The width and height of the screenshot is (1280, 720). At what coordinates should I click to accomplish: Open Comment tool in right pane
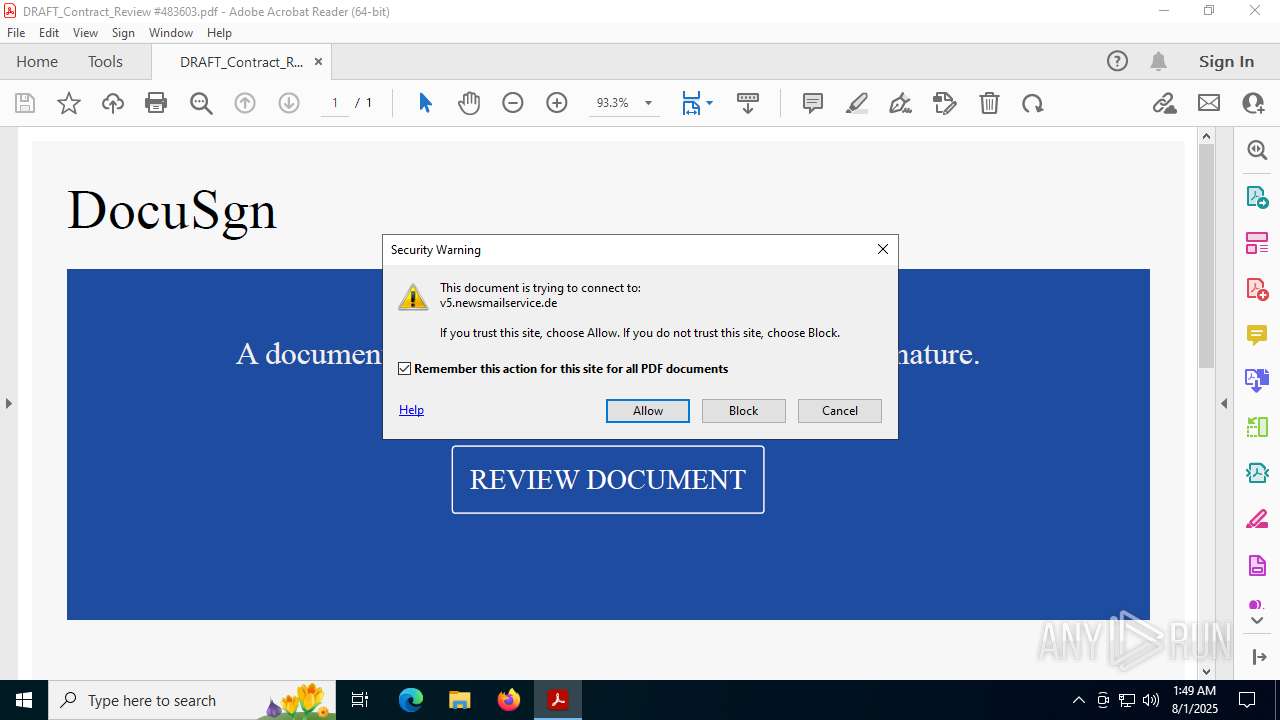pos(1257,335)
